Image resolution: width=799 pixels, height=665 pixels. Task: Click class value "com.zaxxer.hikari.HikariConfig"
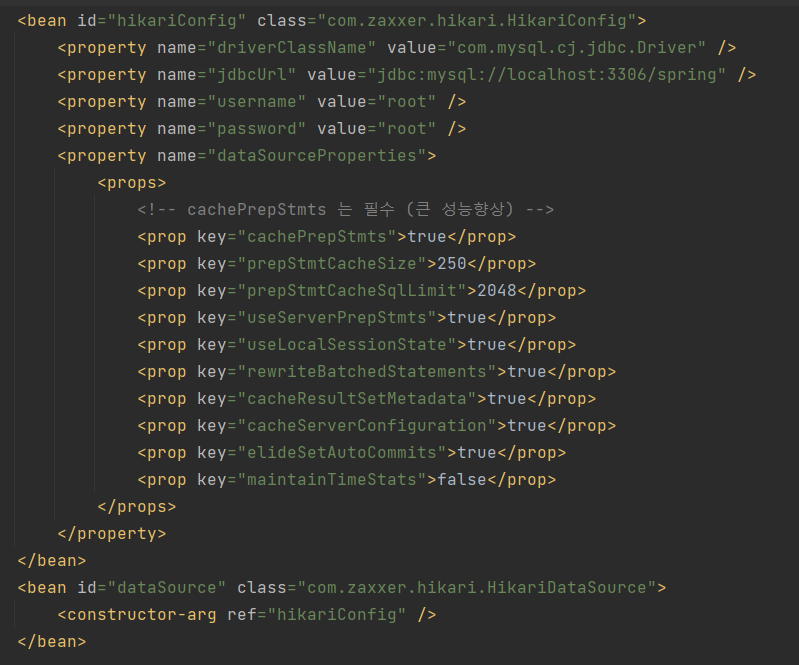tap(476, 21)
